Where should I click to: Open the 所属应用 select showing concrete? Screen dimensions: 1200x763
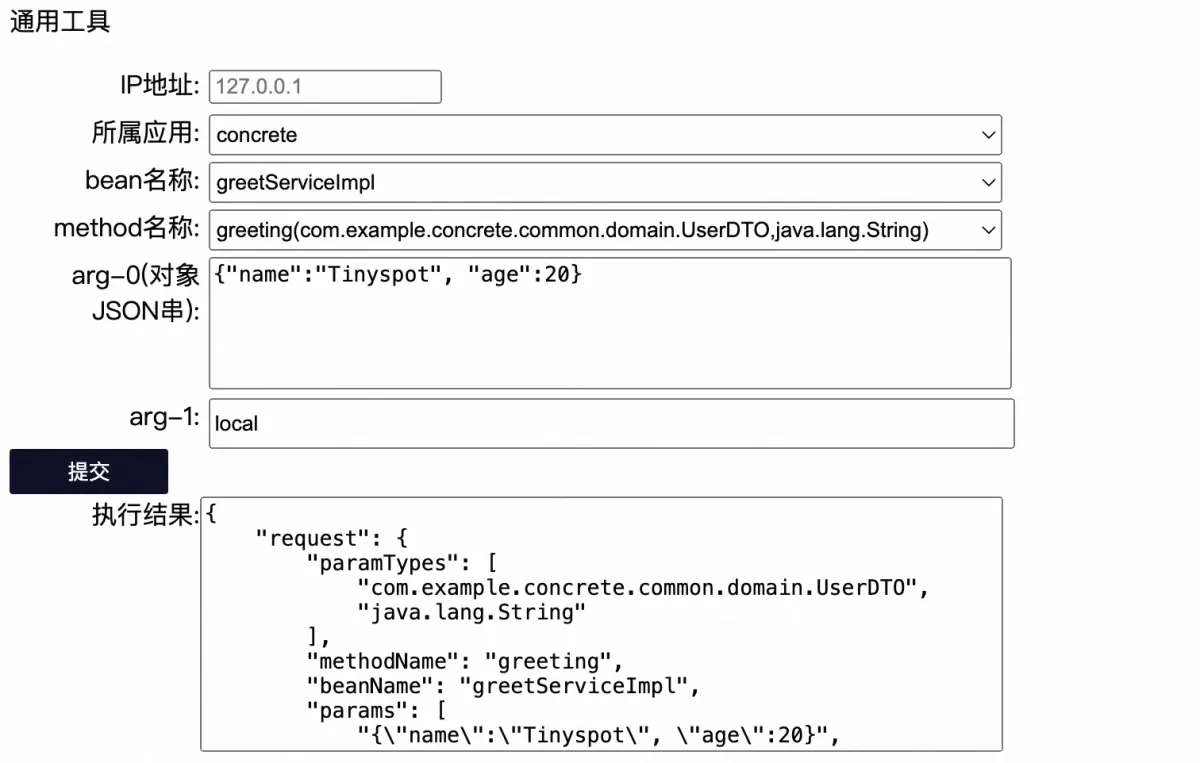[605, 134]
